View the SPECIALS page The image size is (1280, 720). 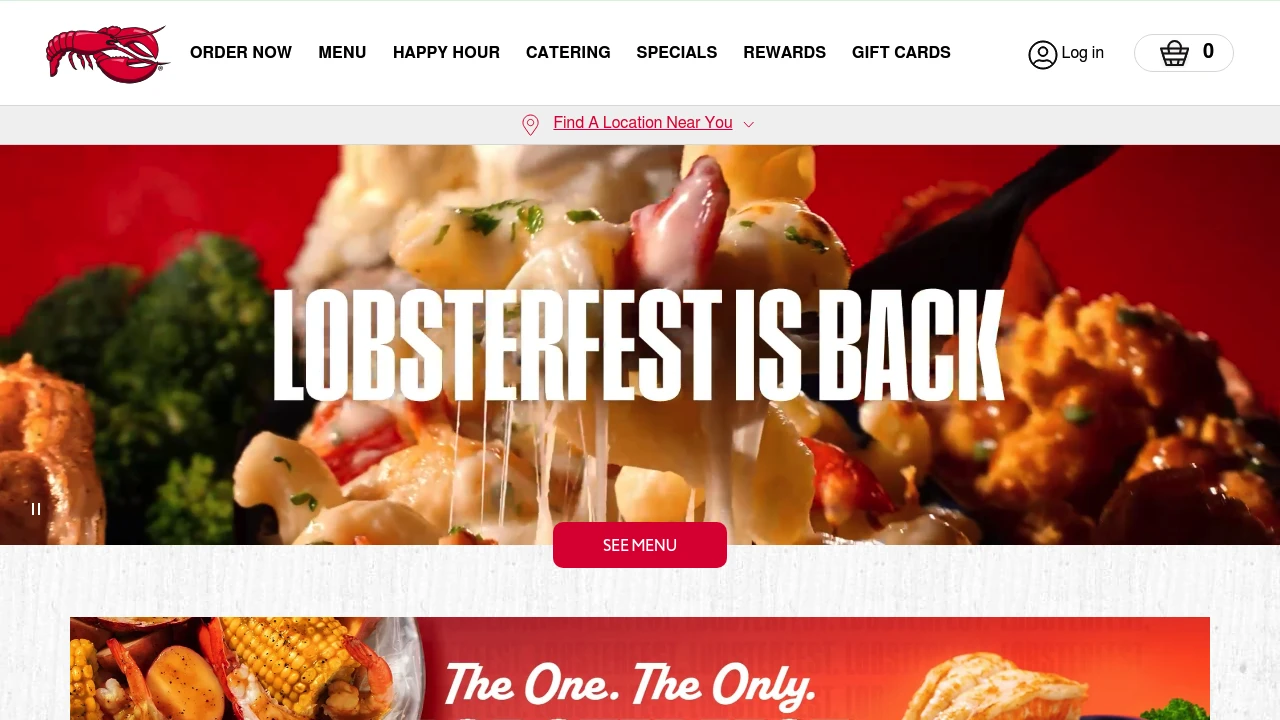point(677,53)
